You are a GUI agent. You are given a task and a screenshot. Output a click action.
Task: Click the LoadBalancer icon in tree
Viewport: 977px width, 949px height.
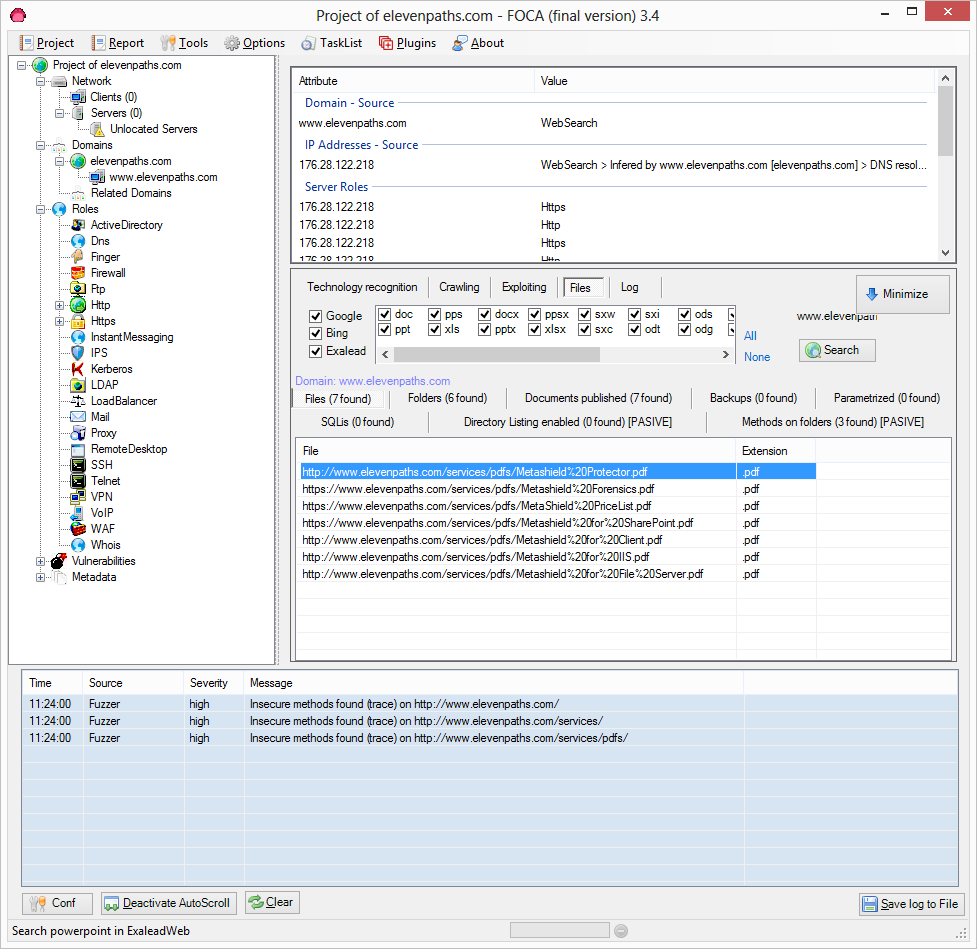point(78,401)
